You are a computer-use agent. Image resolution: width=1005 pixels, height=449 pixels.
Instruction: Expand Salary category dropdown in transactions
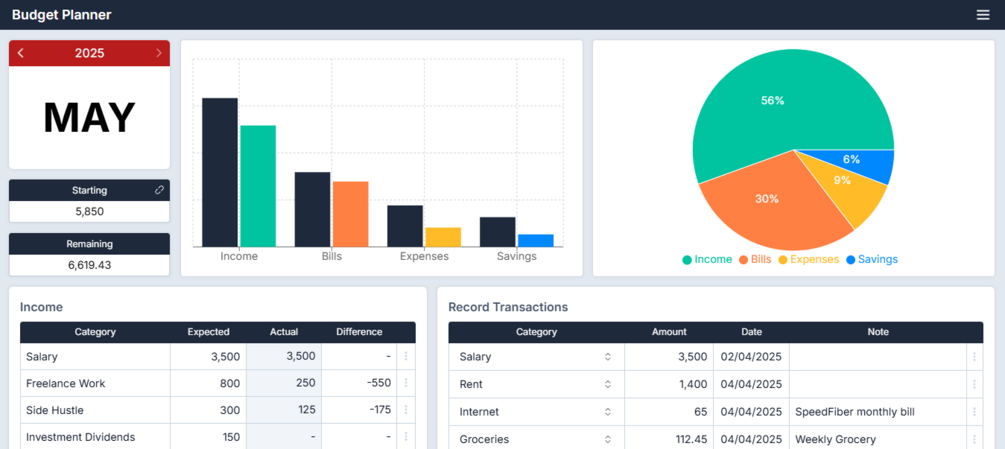click(x=608, y=357)
